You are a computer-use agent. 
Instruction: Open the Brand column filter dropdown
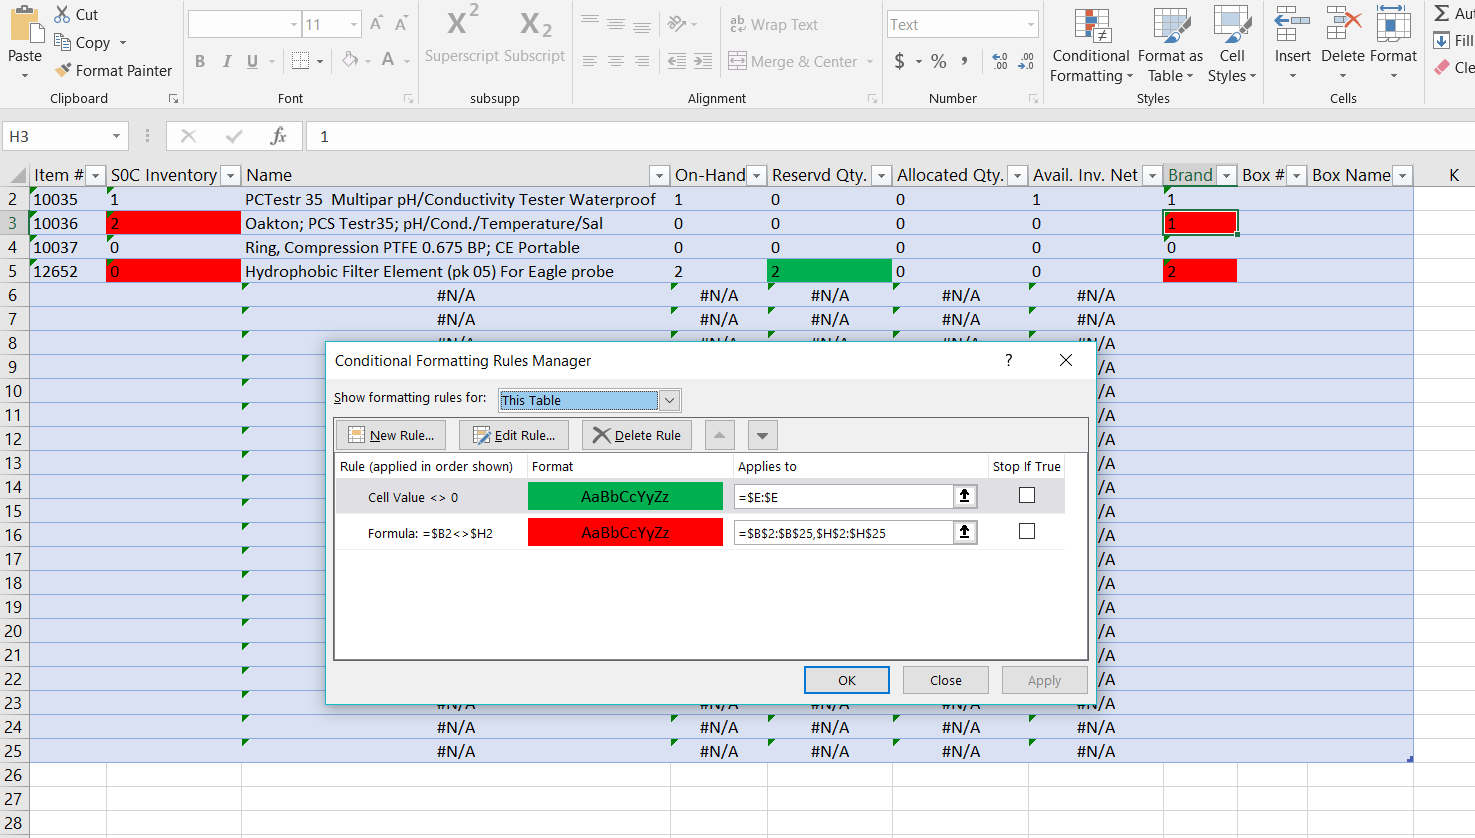pyautogui.click(x=1226, y=174)
